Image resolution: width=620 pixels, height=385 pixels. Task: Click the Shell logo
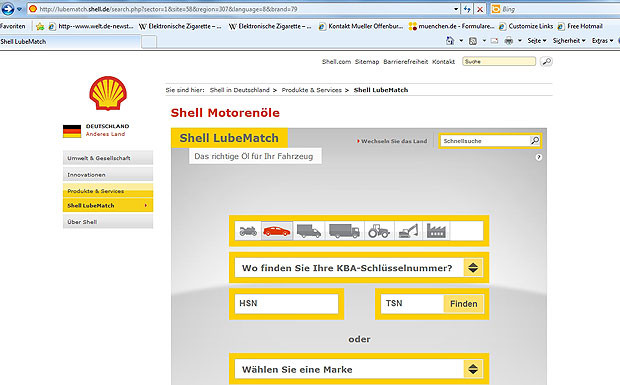[x=108, y=93]
